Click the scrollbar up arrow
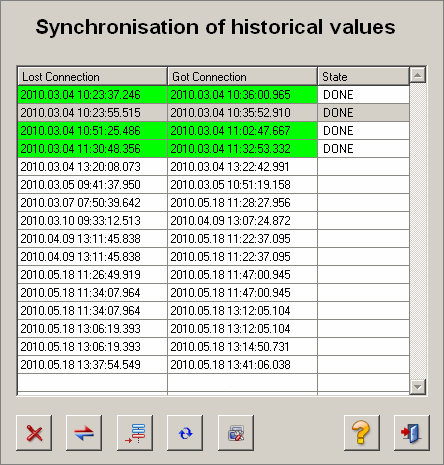444x465 pixels. coord(418,75)
